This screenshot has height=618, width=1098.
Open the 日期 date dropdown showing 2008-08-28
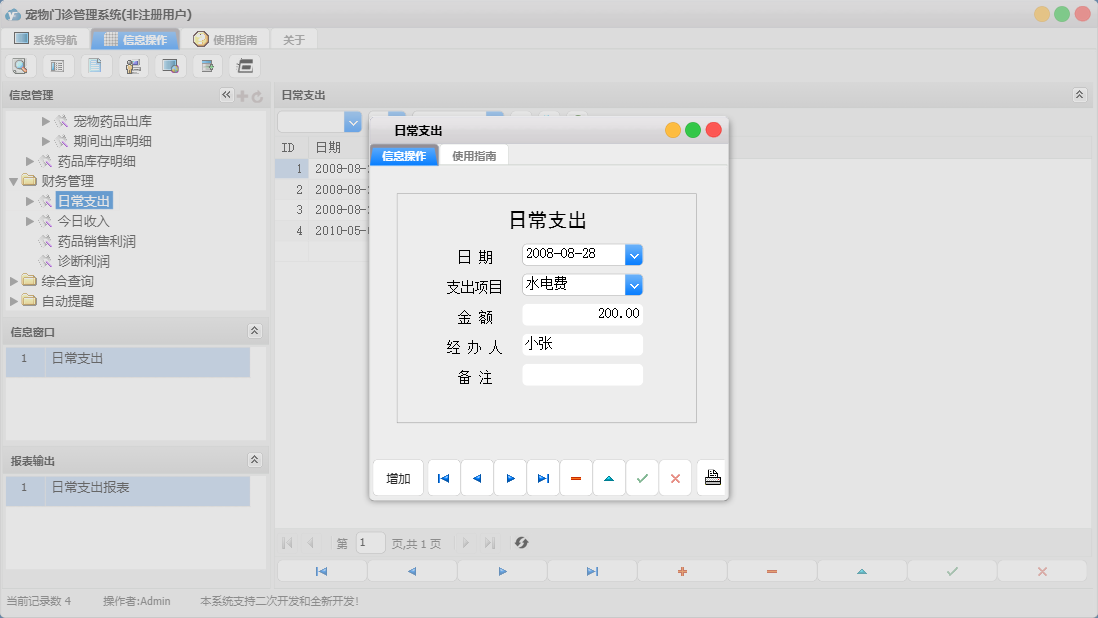634,254
